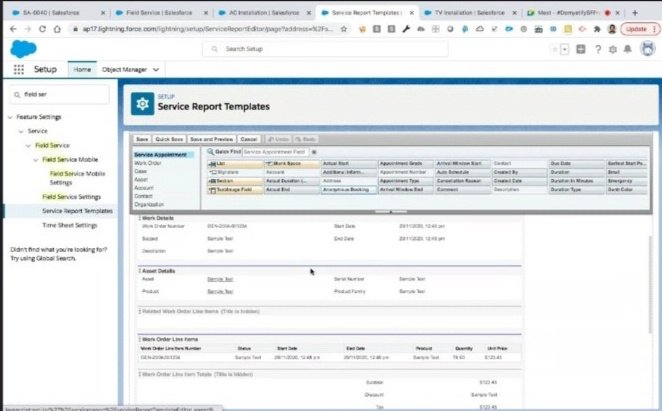Reload the page with refresh icon
662x411 pixels.
pyautogui.click(x=42, y=29)
